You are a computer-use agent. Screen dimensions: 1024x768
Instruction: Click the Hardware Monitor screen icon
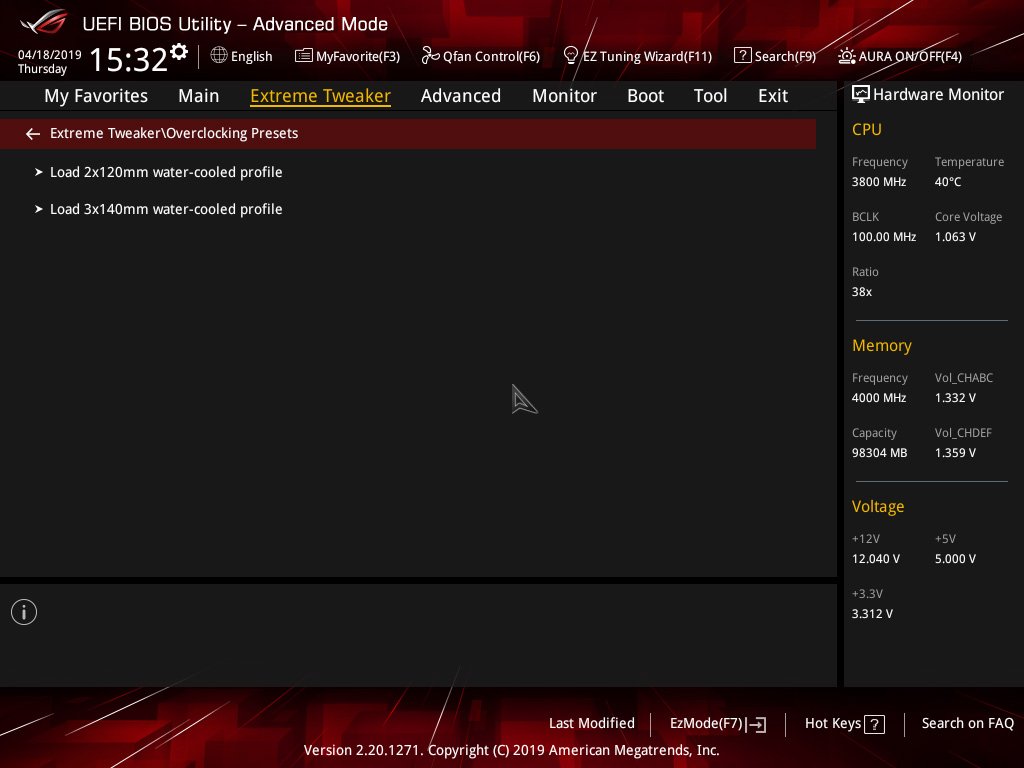861,95
